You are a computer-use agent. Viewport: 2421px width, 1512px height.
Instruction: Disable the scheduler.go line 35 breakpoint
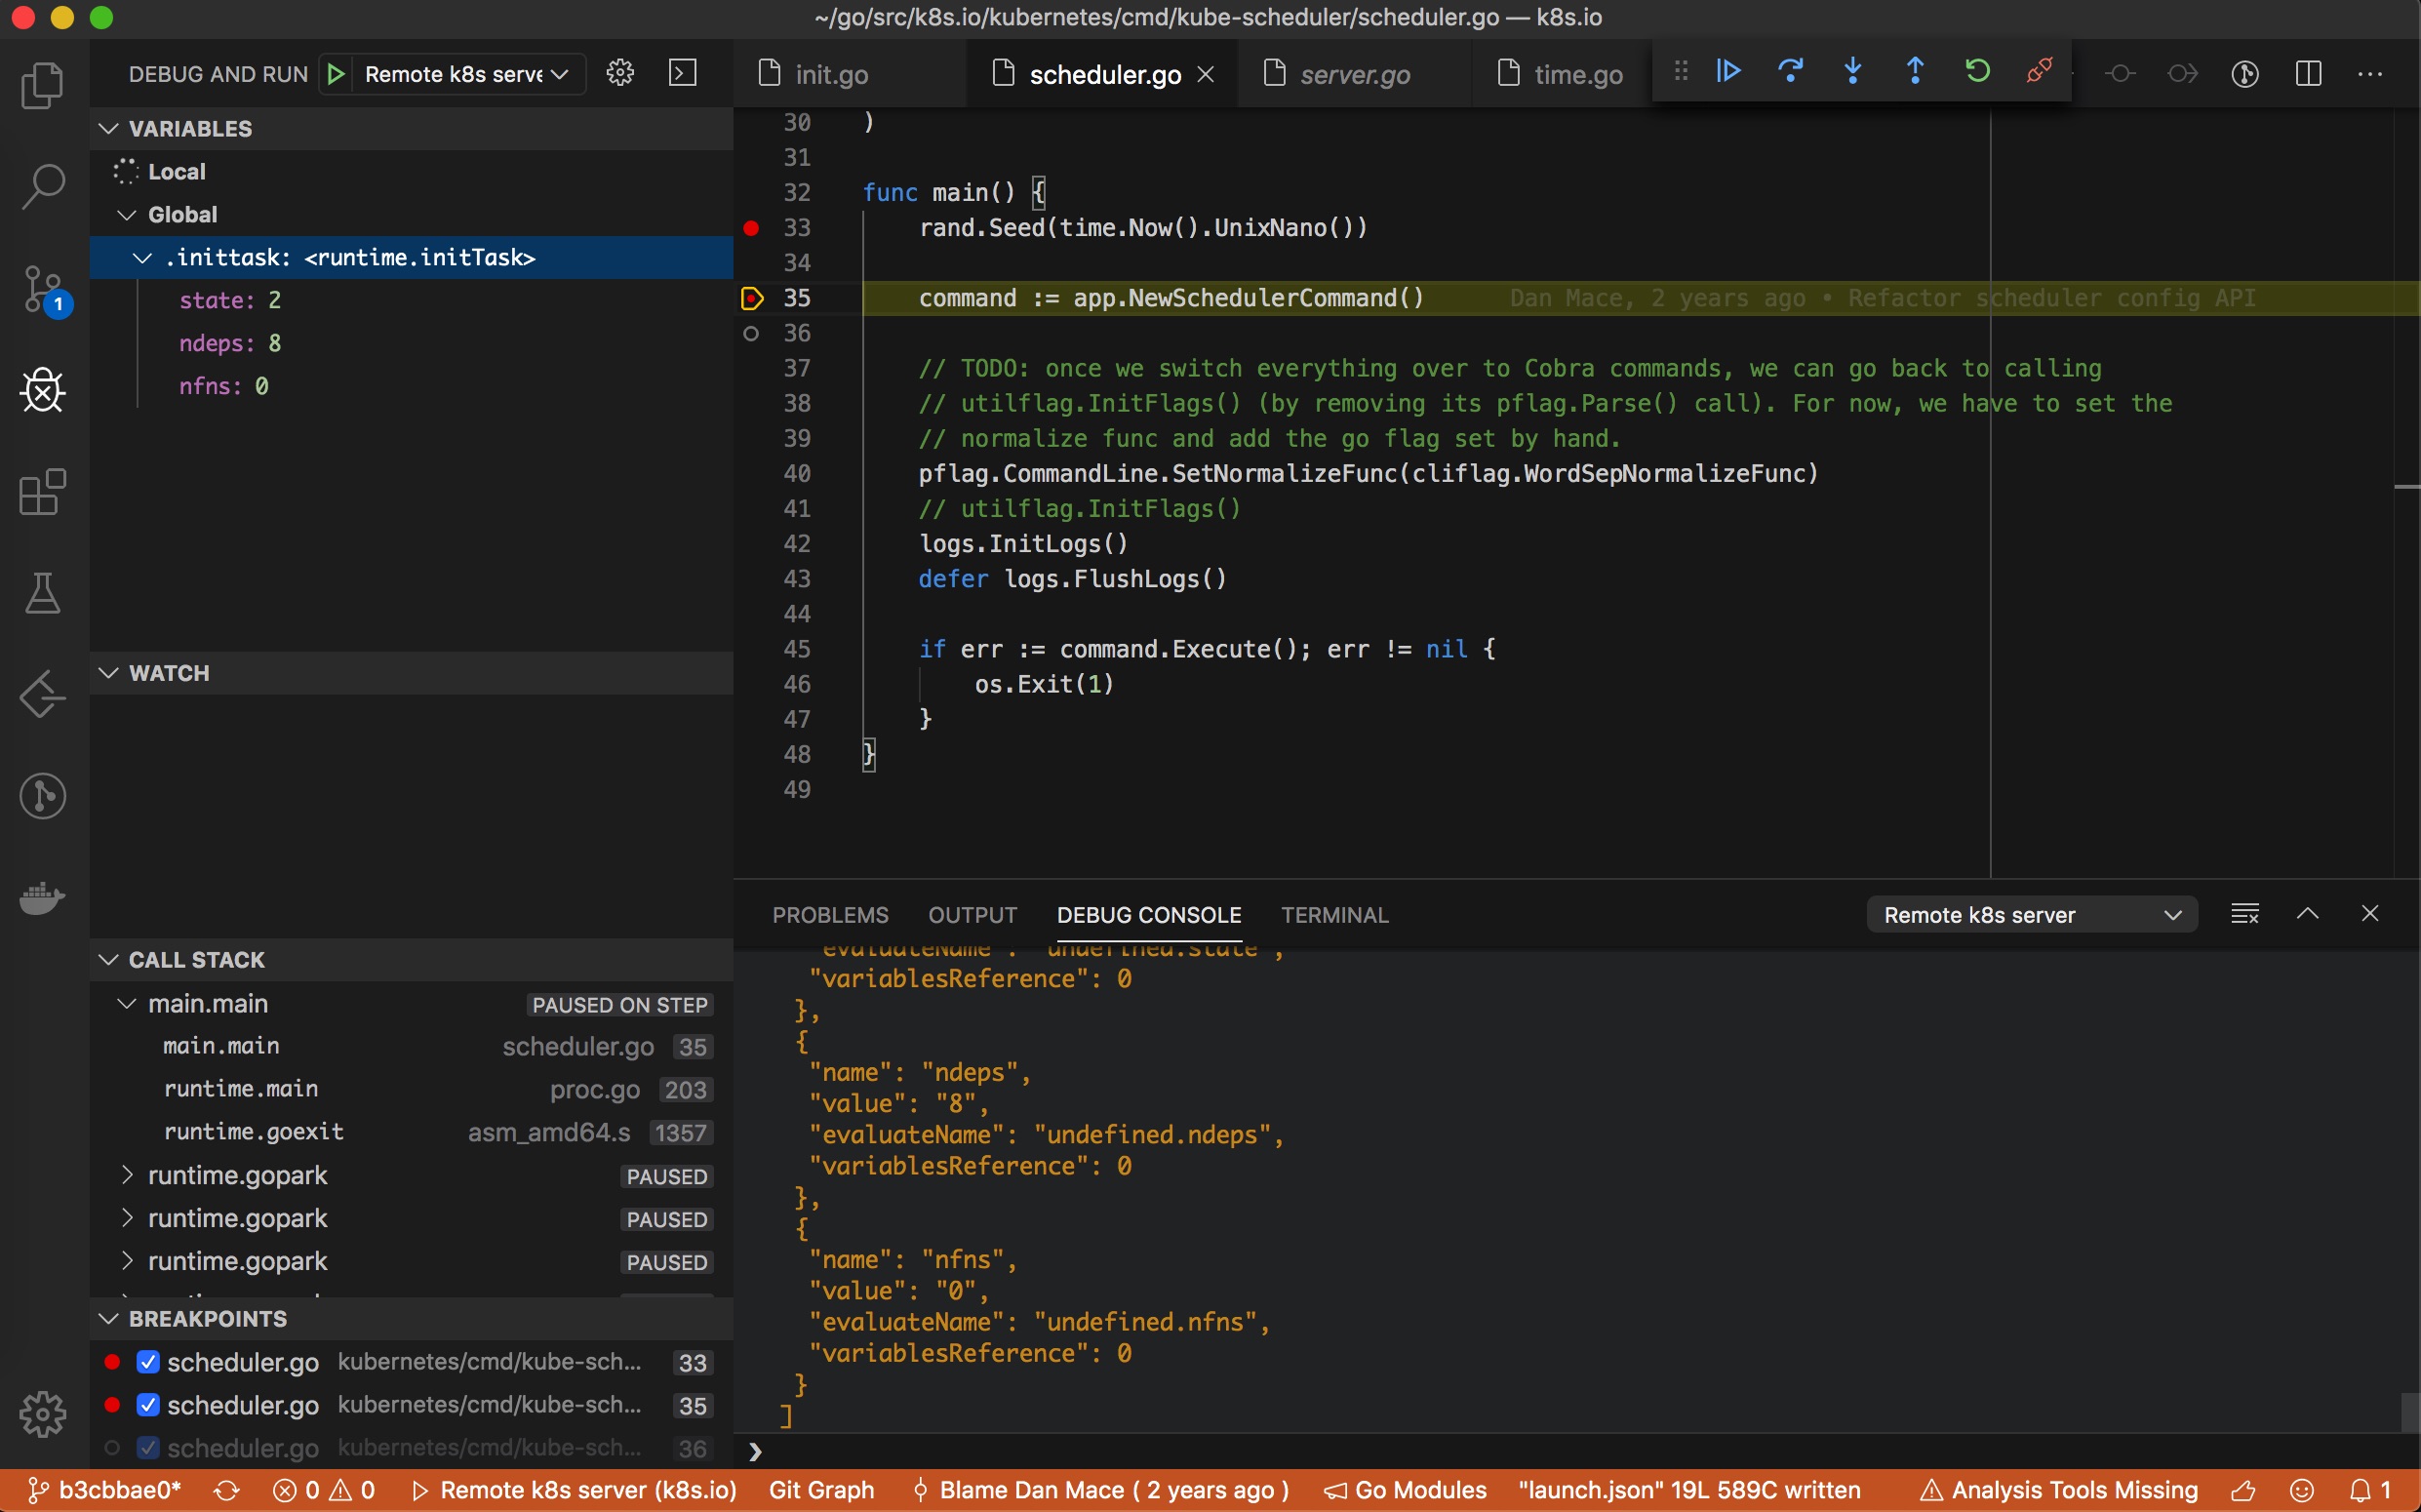[x=148, y=1404]
